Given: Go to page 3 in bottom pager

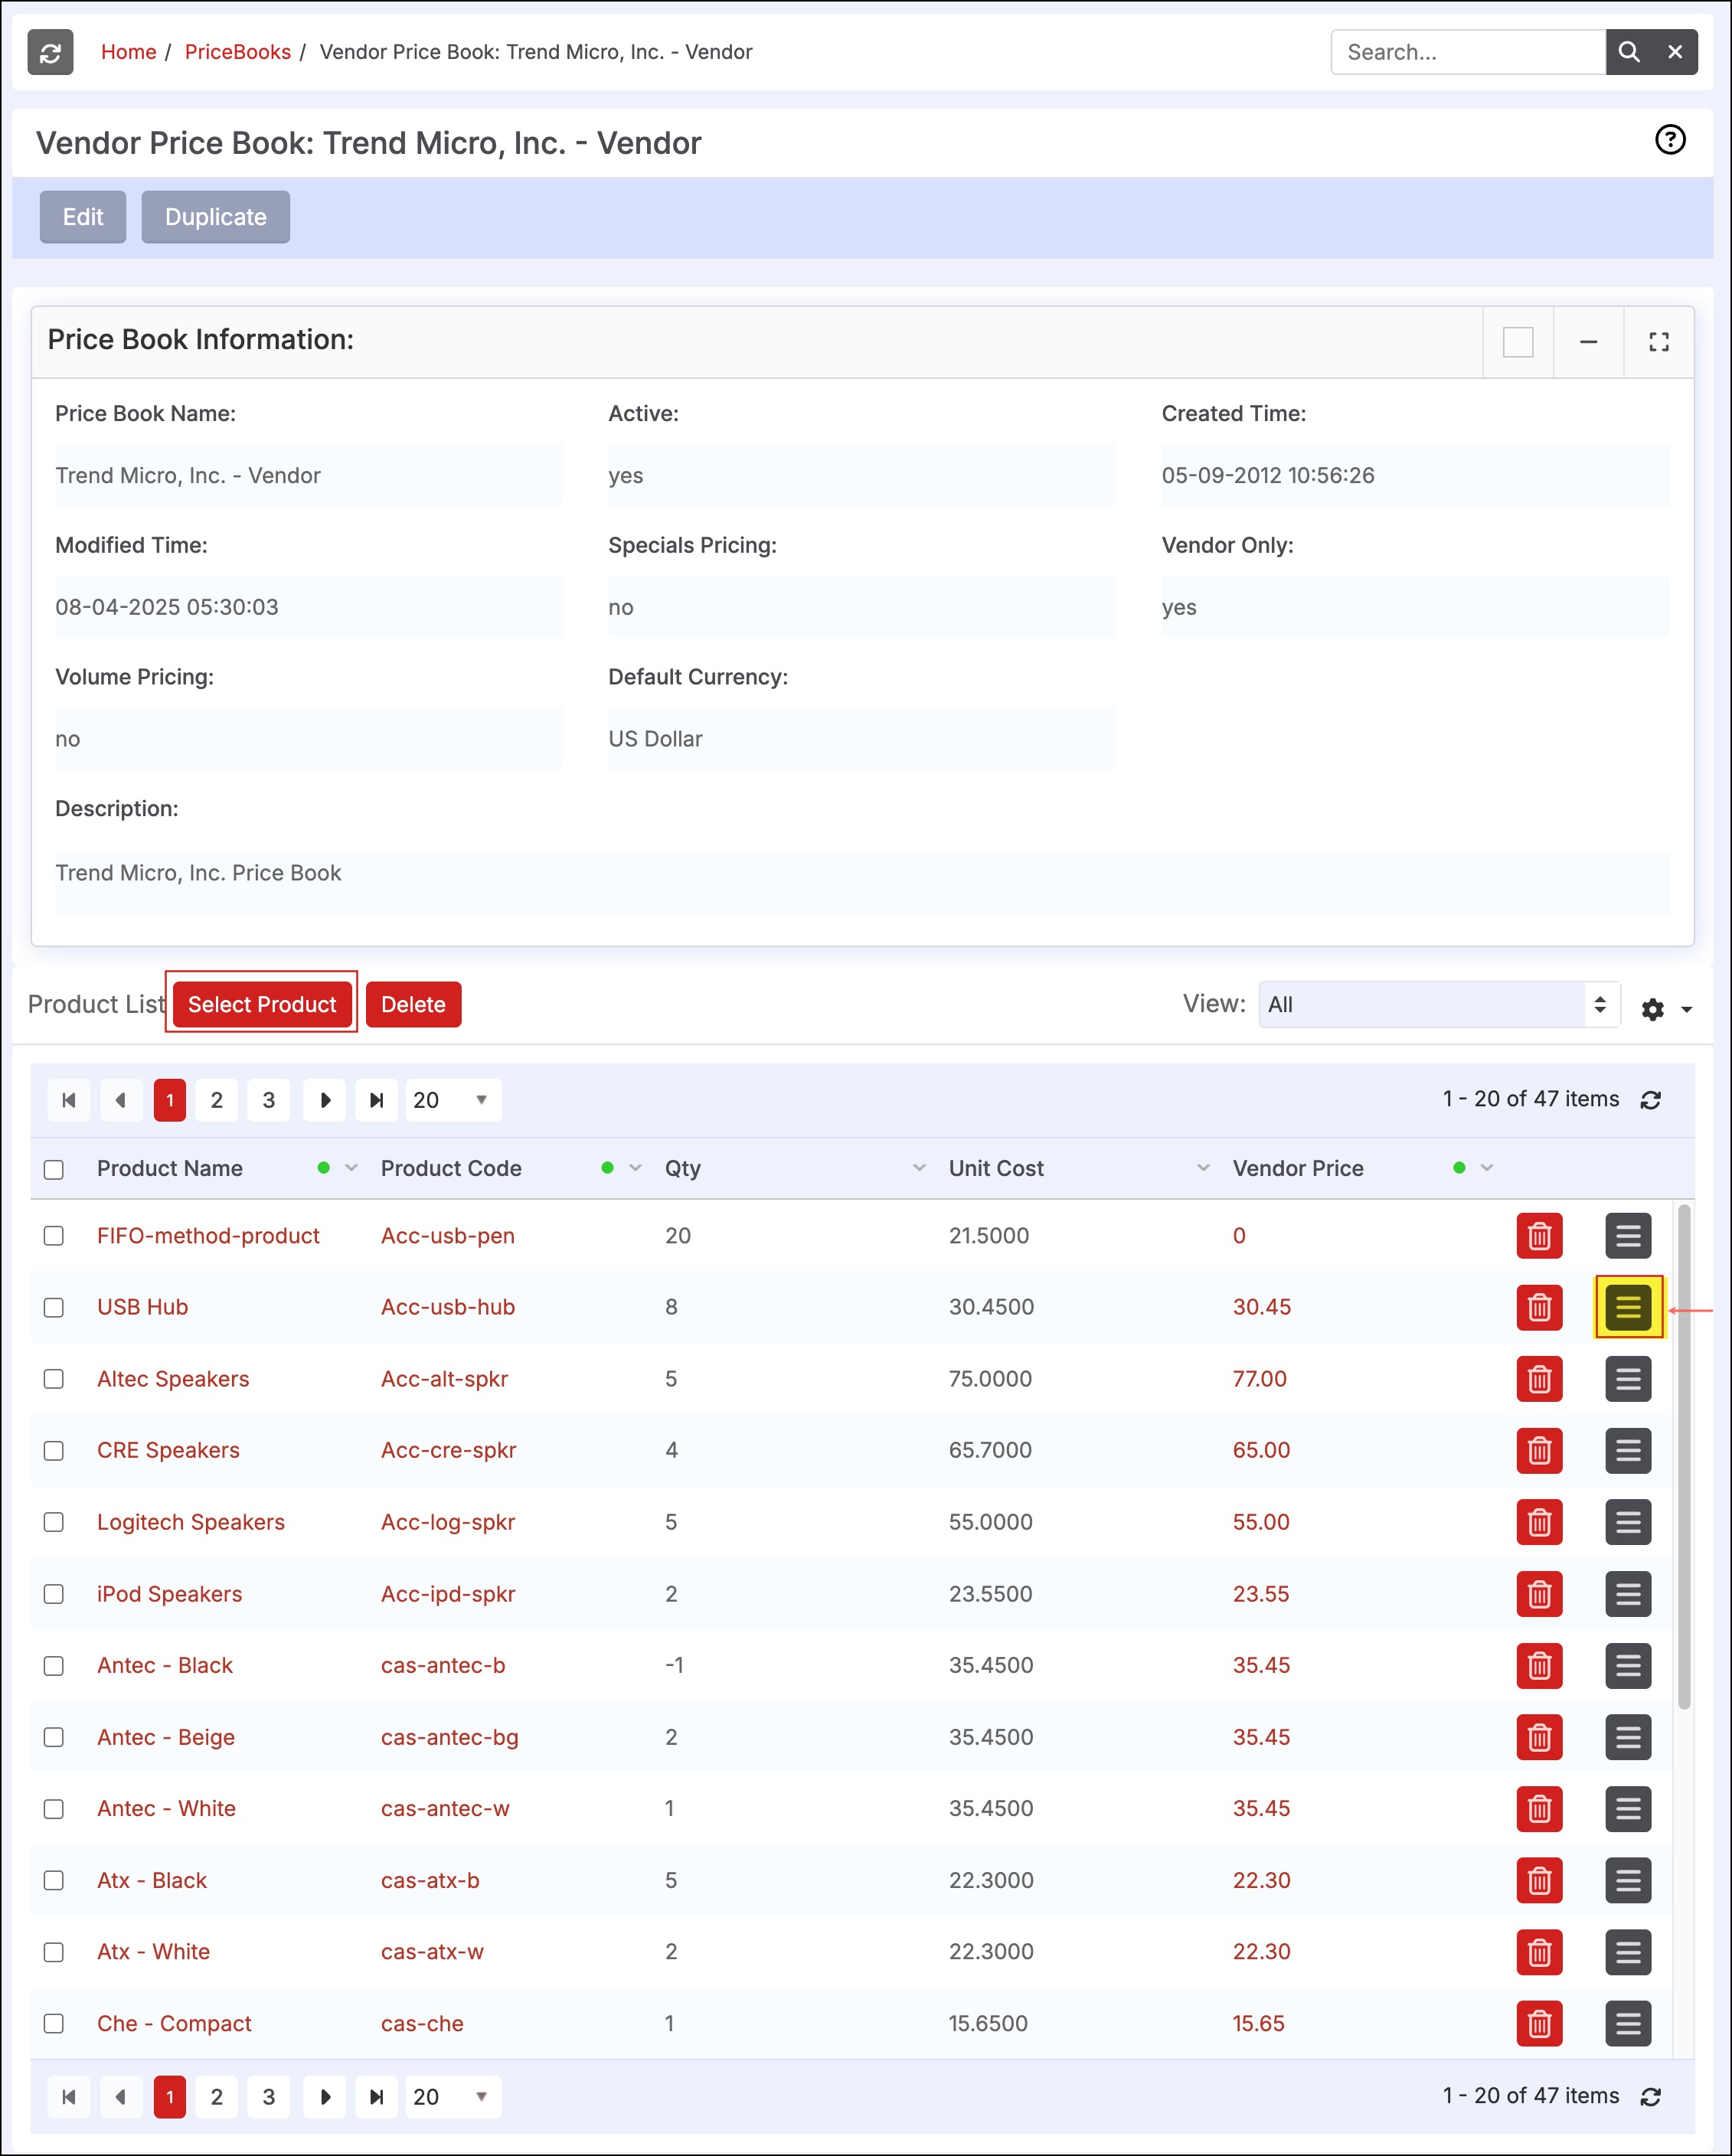Looking at the screenshot, I should click(x=269, y=2097).
